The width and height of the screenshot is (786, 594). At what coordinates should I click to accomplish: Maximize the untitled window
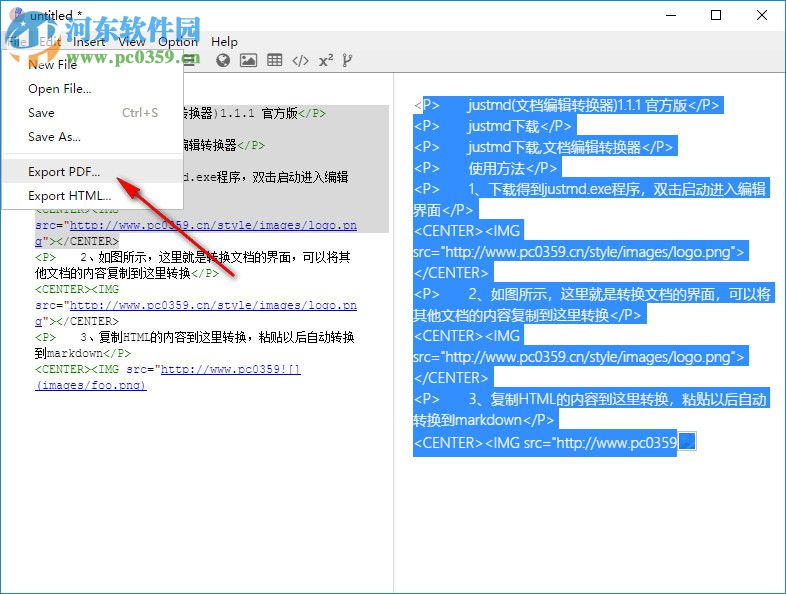pos(716,15)
